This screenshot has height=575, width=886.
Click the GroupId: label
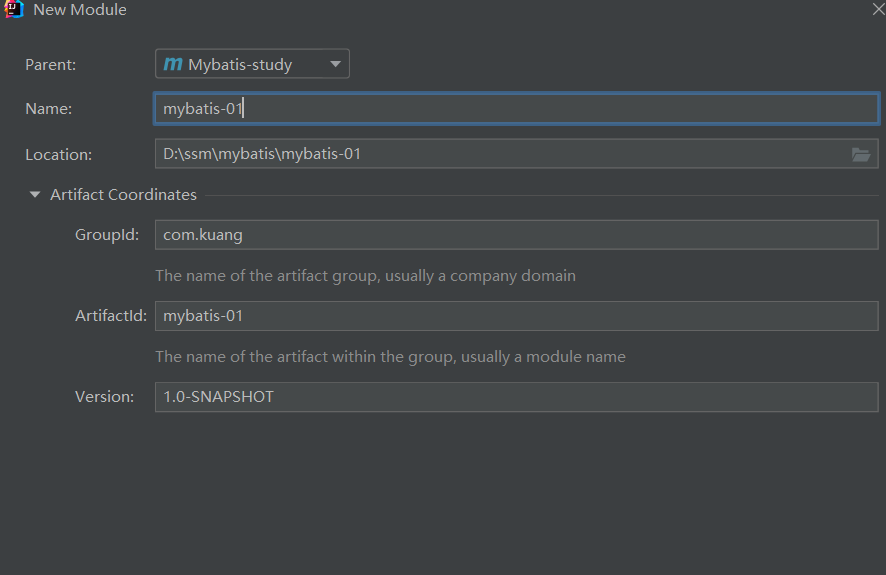point(107,235)
